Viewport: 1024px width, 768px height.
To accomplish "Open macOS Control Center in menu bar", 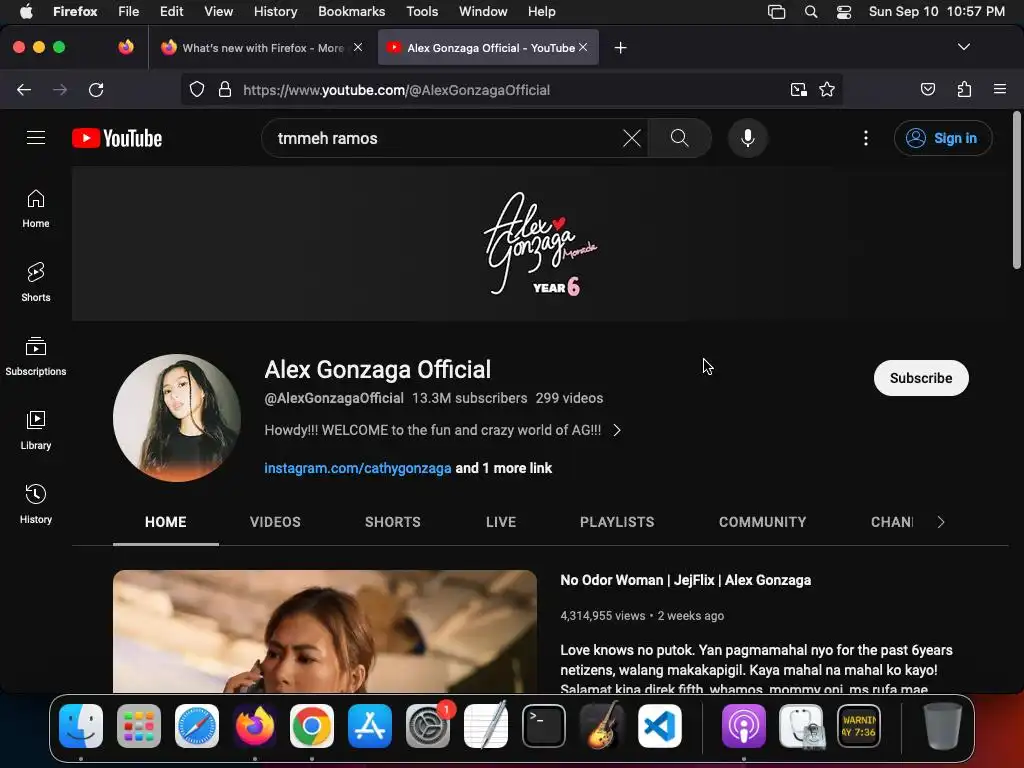I will [x=843, y=12].
